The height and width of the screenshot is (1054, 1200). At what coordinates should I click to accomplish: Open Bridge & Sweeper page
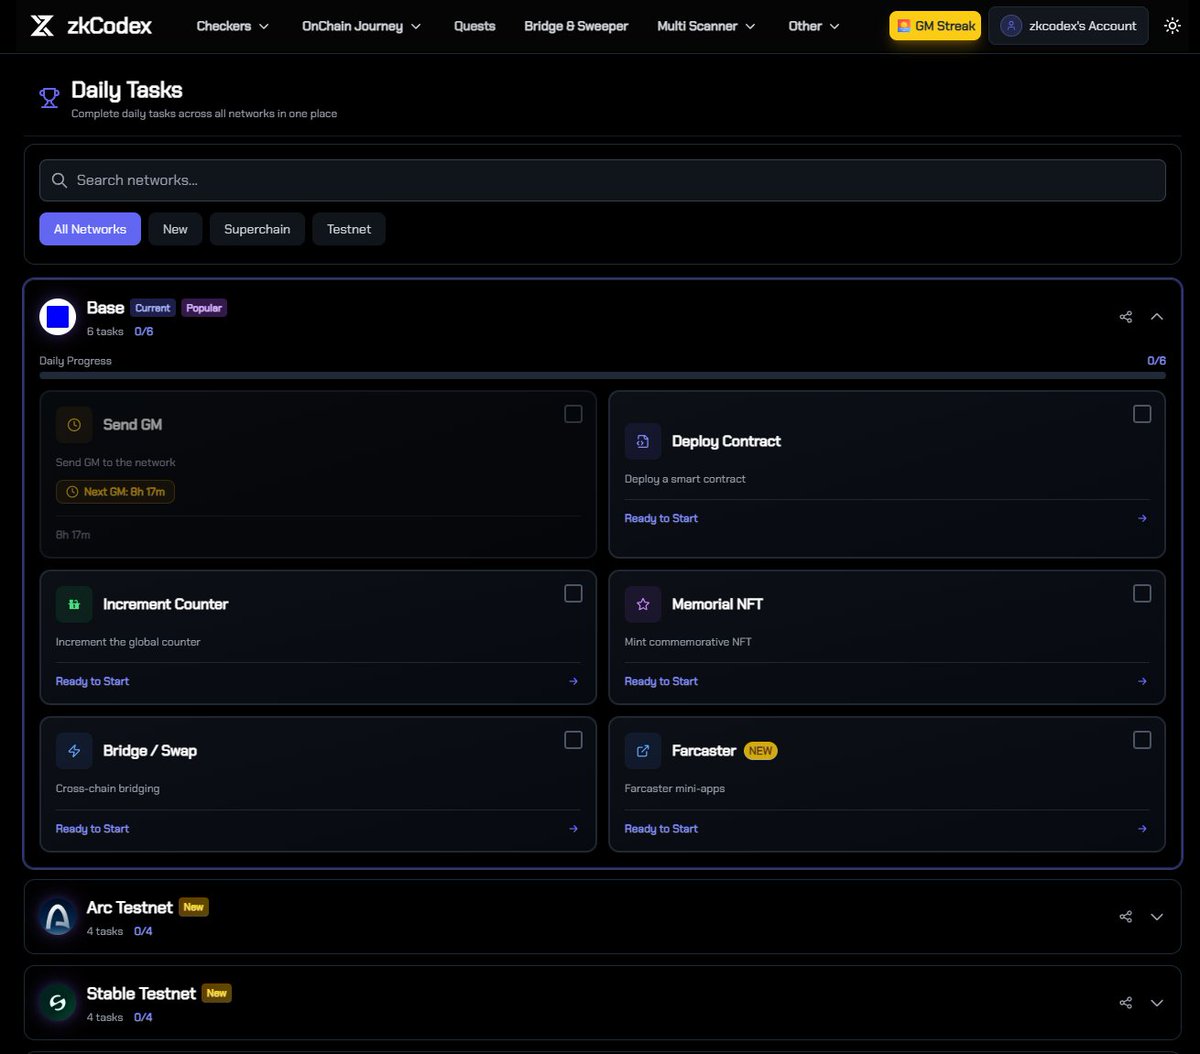576,26
